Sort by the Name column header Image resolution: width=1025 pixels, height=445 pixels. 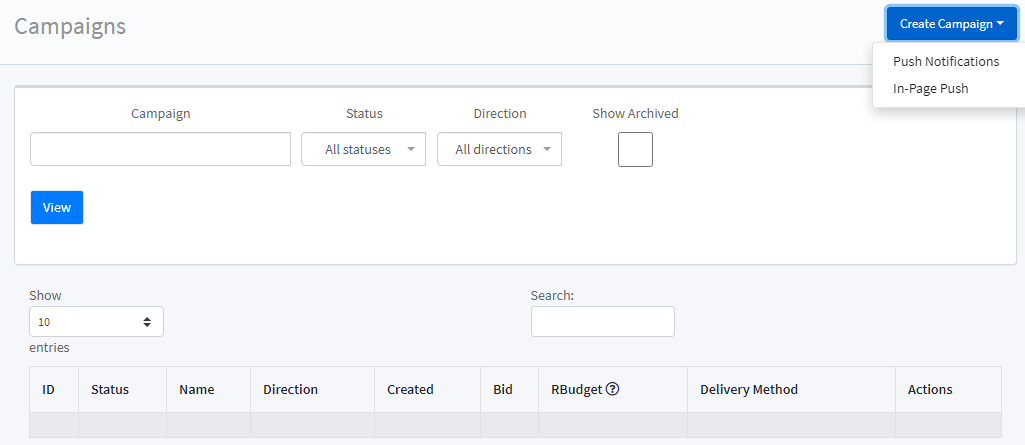pyautogui.click(x=197, y=389)
